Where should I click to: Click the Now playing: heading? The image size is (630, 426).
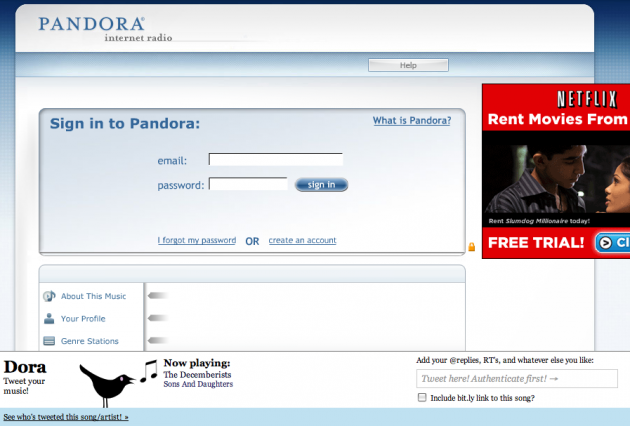click(197, 363)
